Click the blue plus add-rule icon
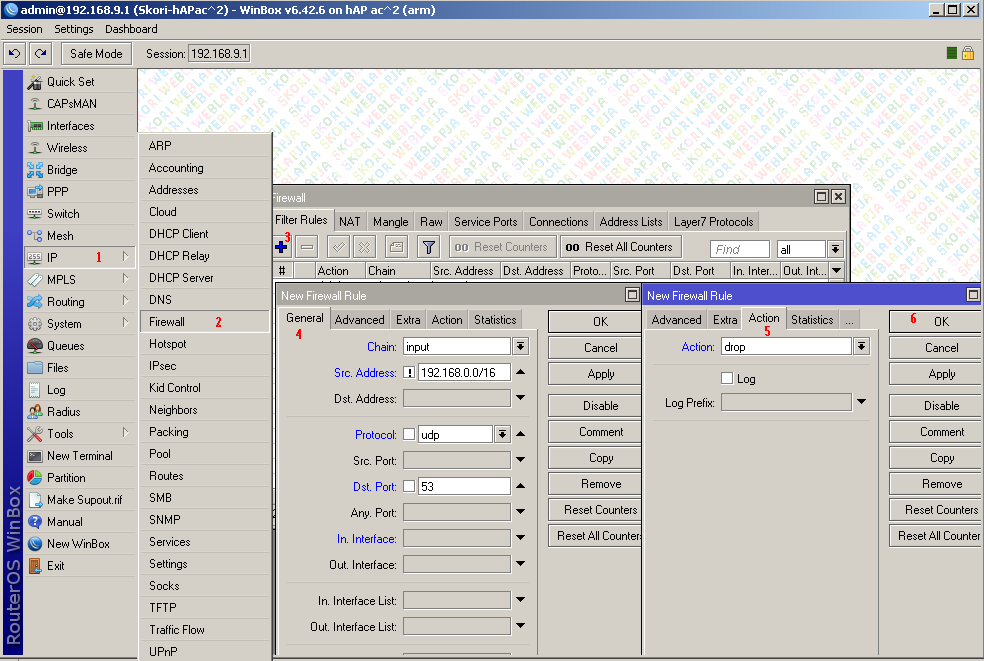Screen dimensions: 984x661 click(x=281, y=247)
